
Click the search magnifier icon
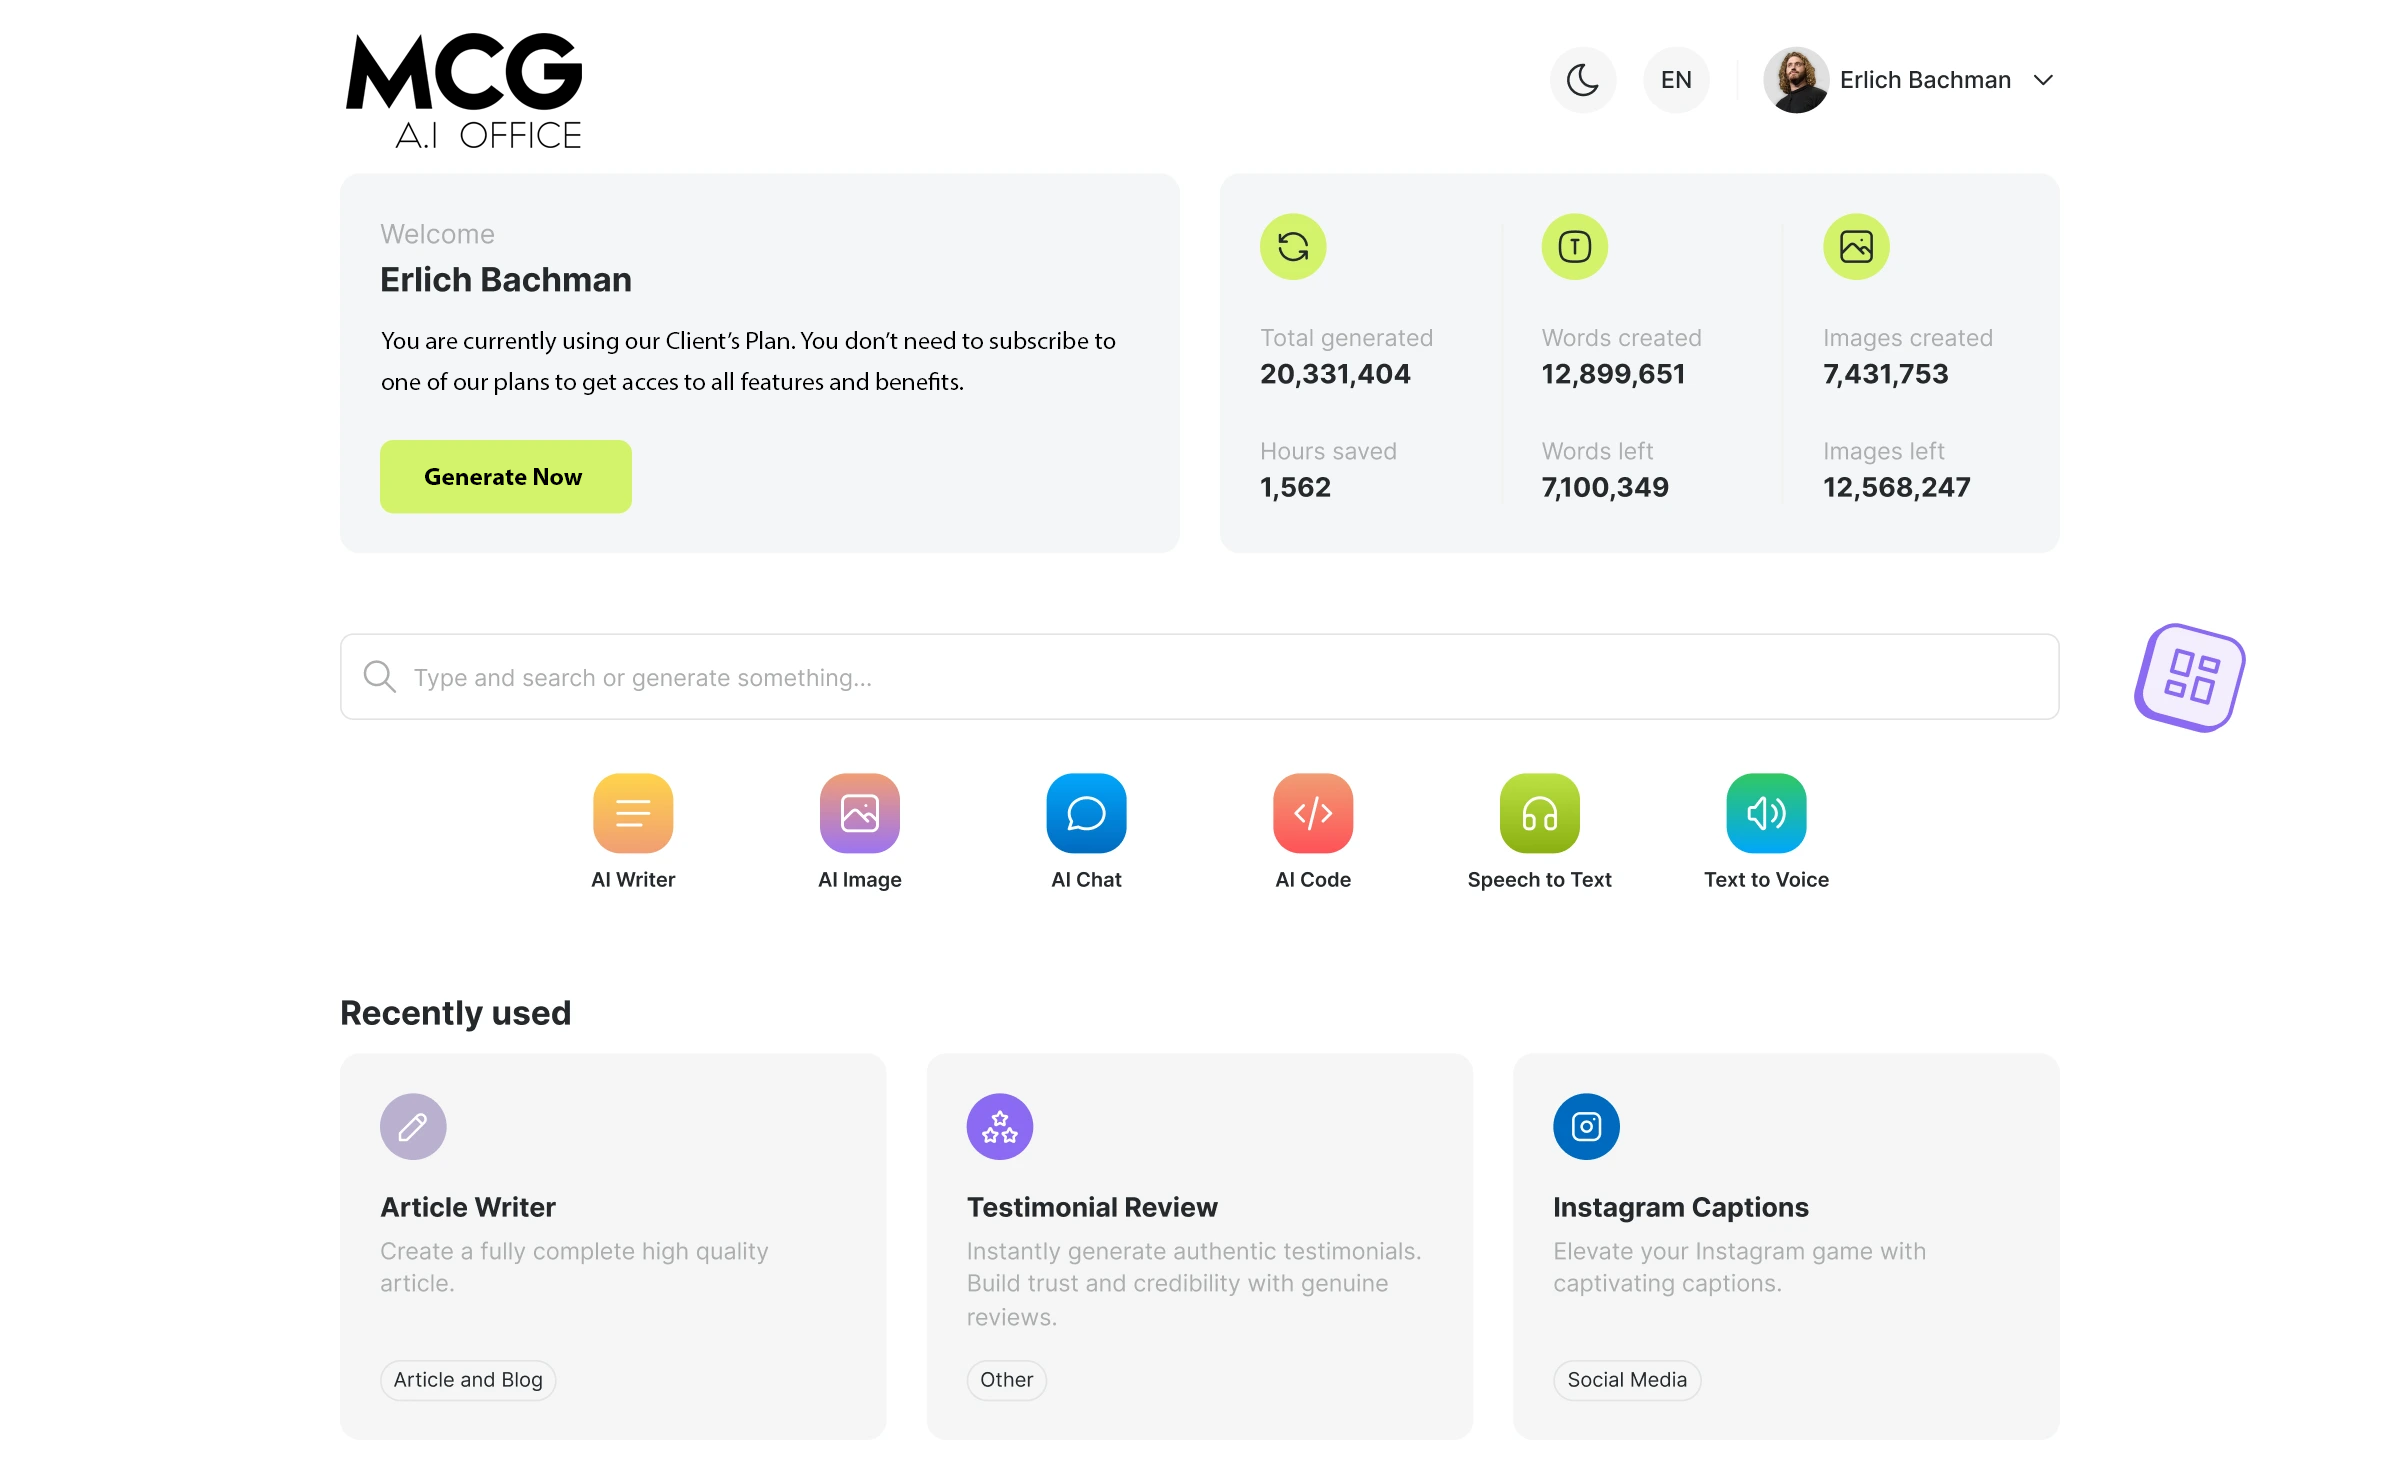click(x=379, y=677)
